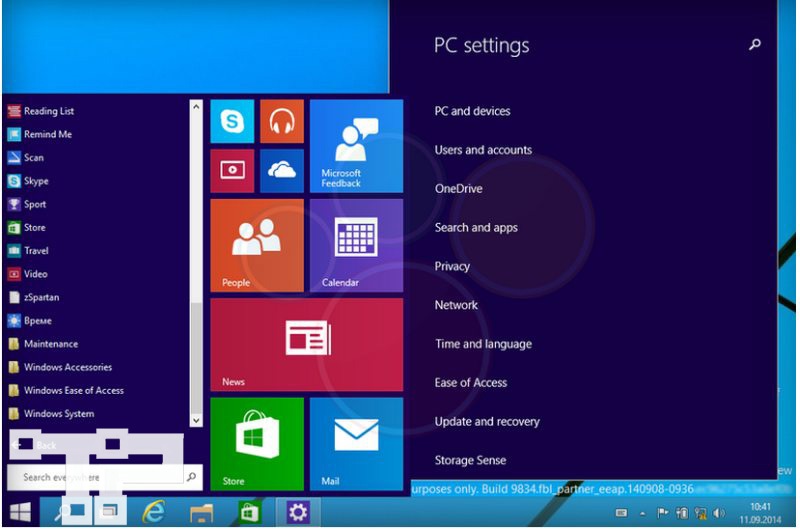This screenshot has height=530, width=800.
Task: Open Privacy settings
Action: [452, 266]
